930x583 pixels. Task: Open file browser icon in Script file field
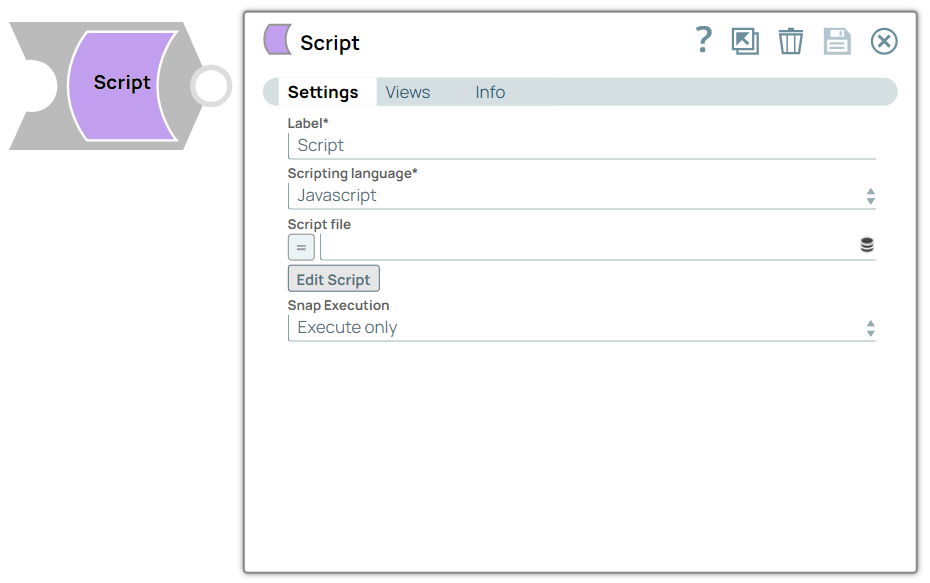click(x=867, y=245)
